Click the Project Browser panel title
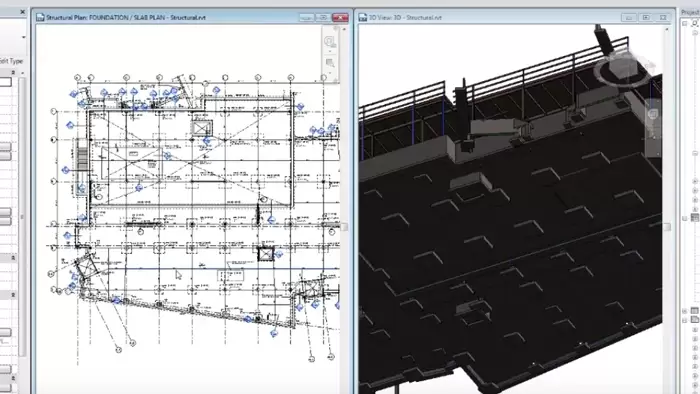 690,12
